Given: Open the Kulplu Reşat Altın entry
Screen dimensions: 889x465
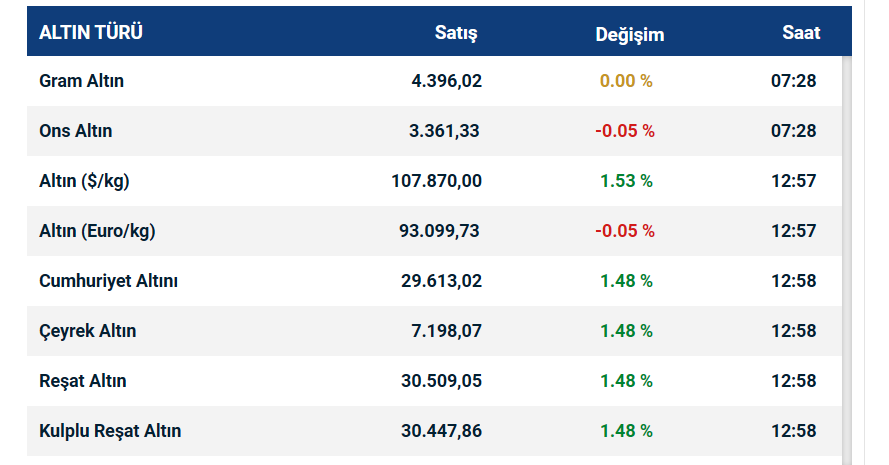Looking at the screenshot, I should coord(110,431).
